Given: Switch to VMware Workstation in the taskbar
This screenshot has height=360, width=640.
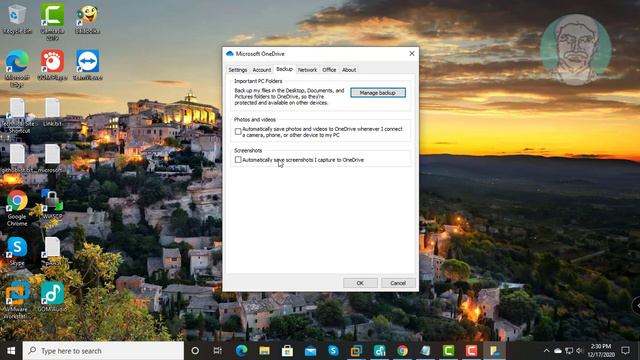Looking at the screenshot, I should pos(356,351).
